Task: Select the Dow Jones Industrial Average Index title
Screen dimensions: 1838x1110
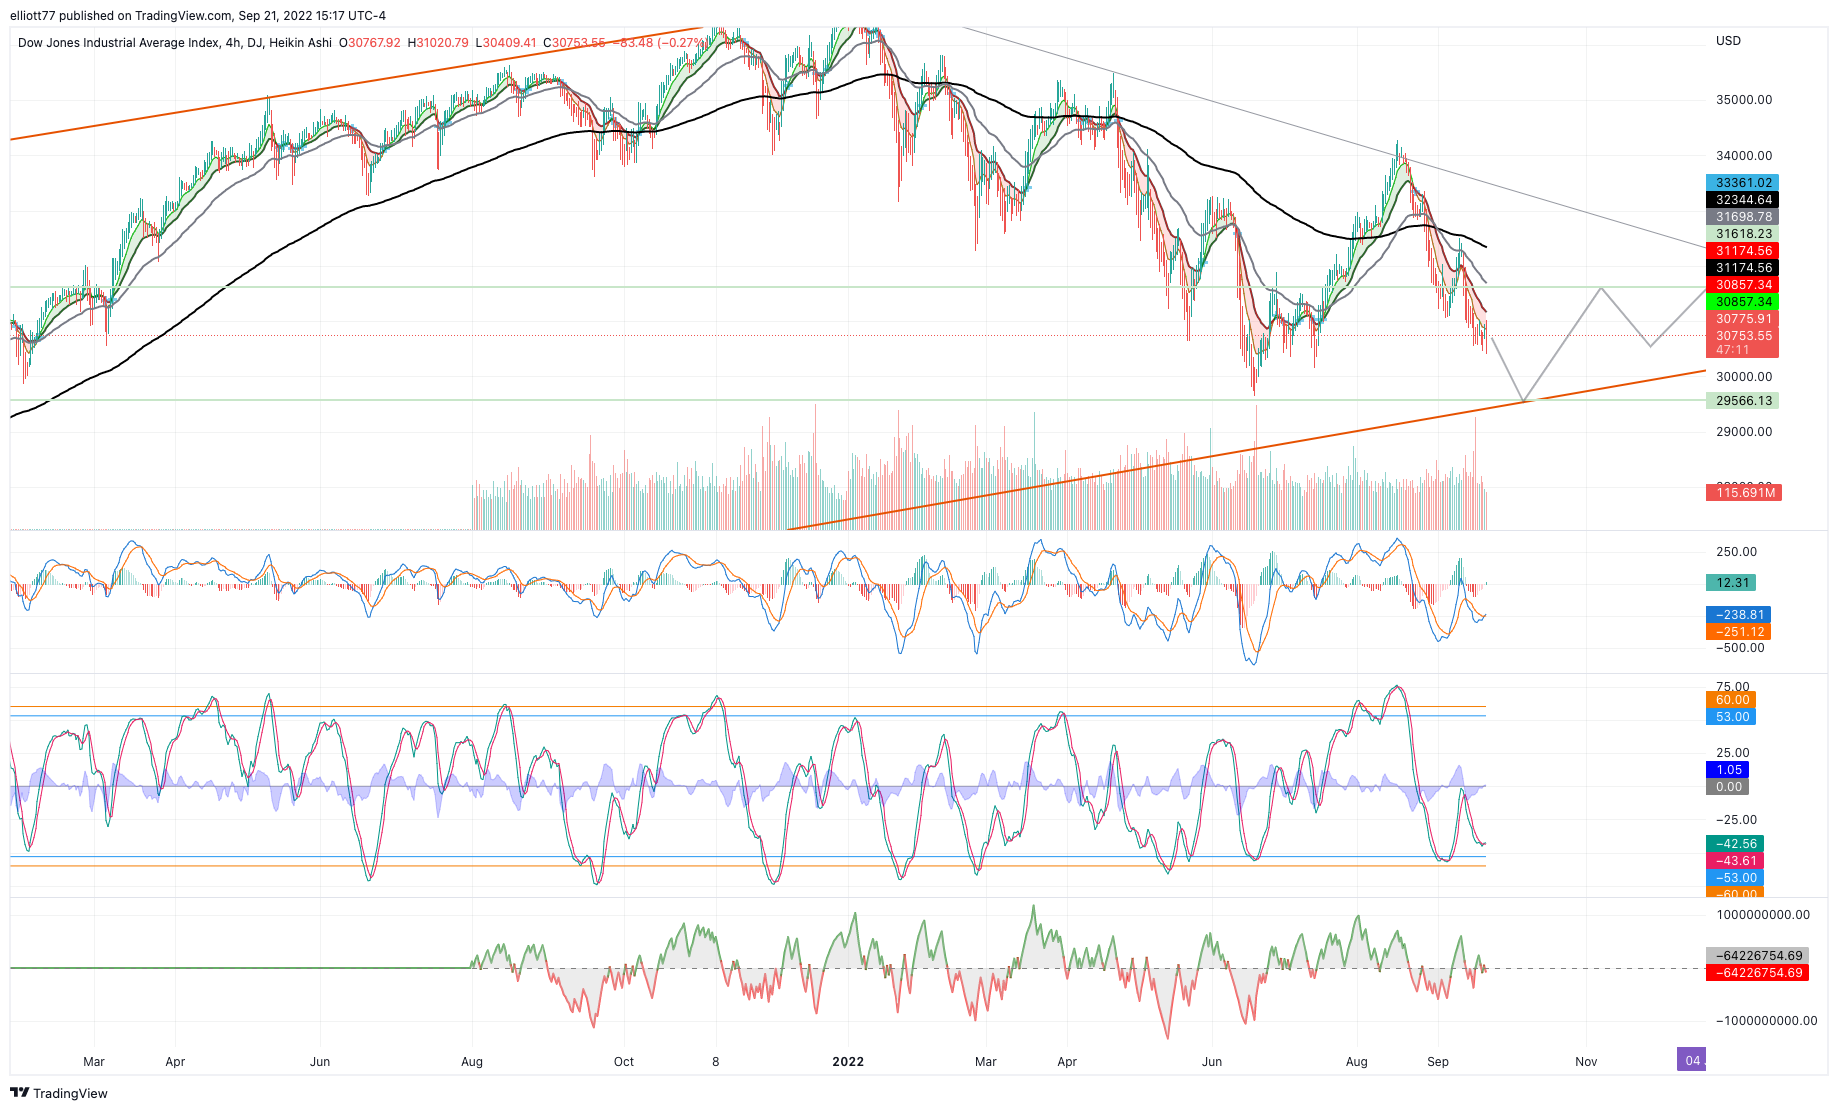Action: 118,43
